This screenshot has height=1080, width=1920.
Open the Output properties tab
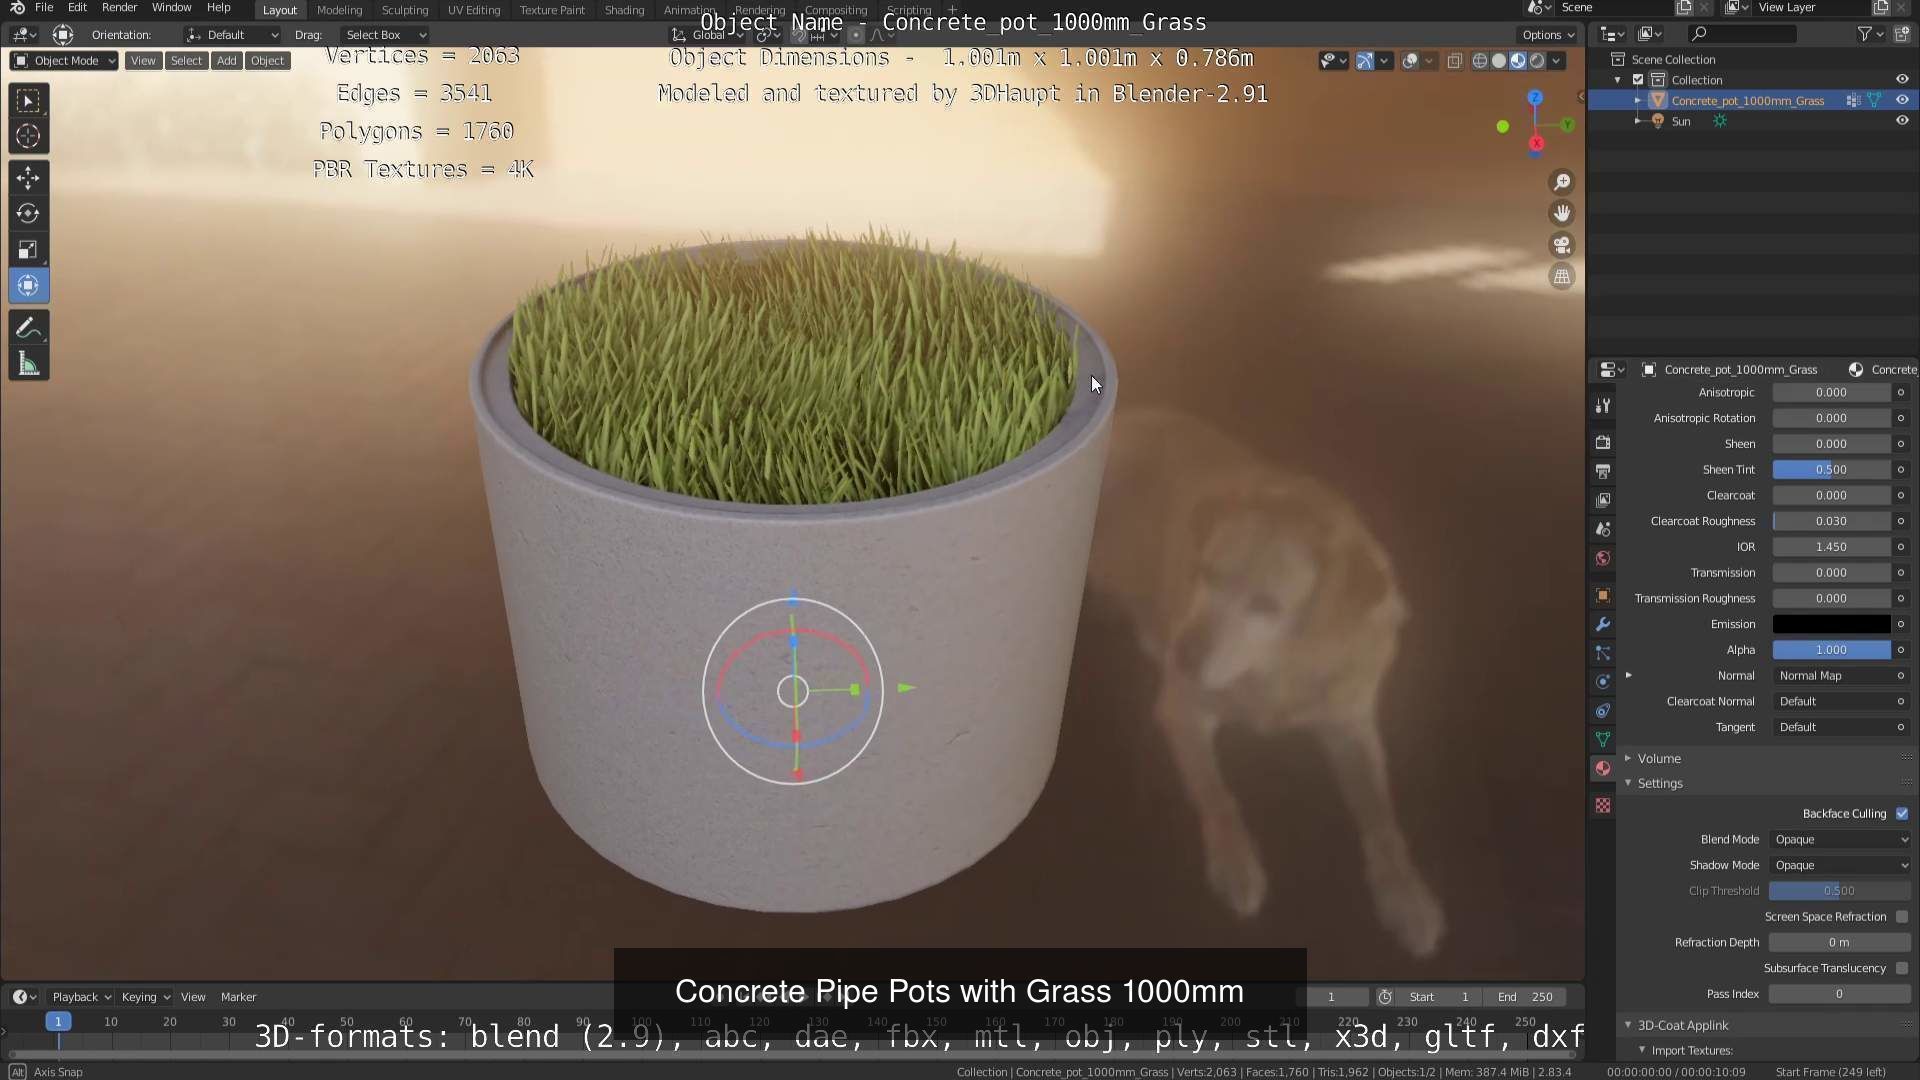pyautogui.click(x=1603, y=471)
